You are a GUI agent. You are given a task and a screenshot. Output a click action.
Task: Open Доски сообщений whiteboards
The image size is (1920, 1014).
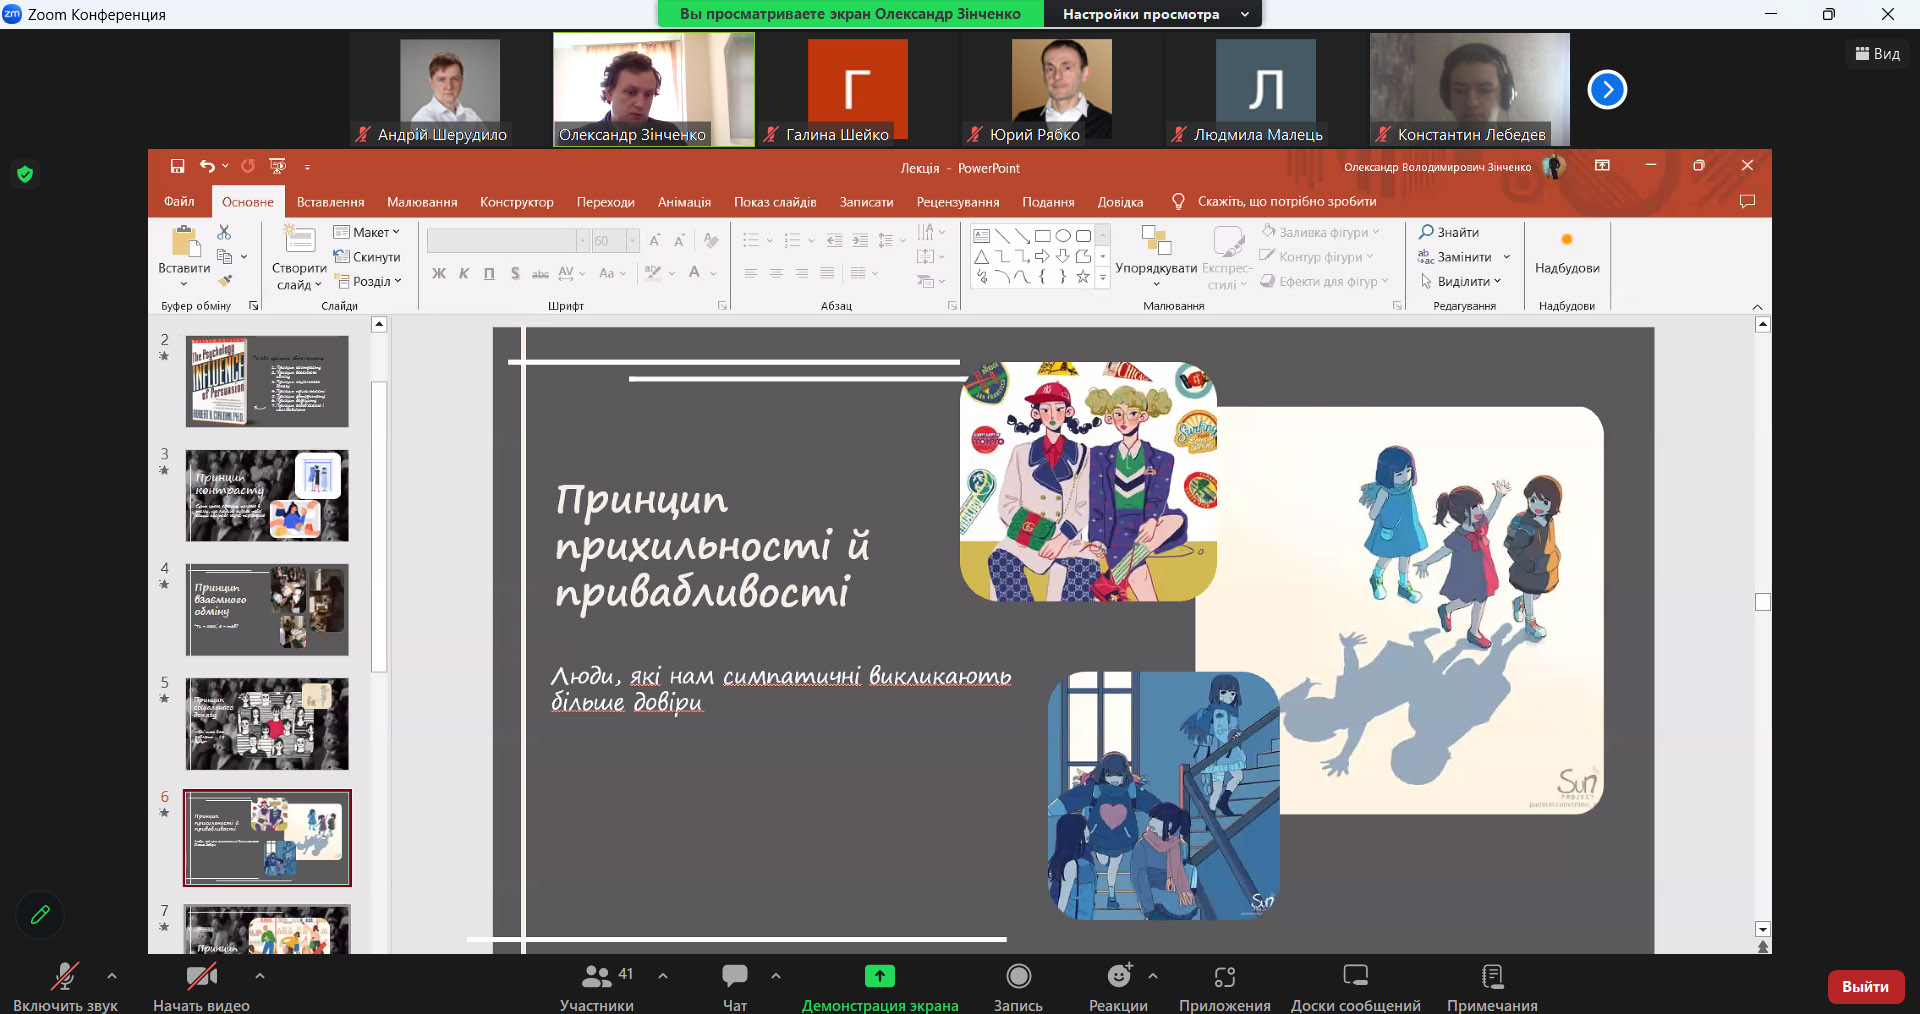point(1356,986)
